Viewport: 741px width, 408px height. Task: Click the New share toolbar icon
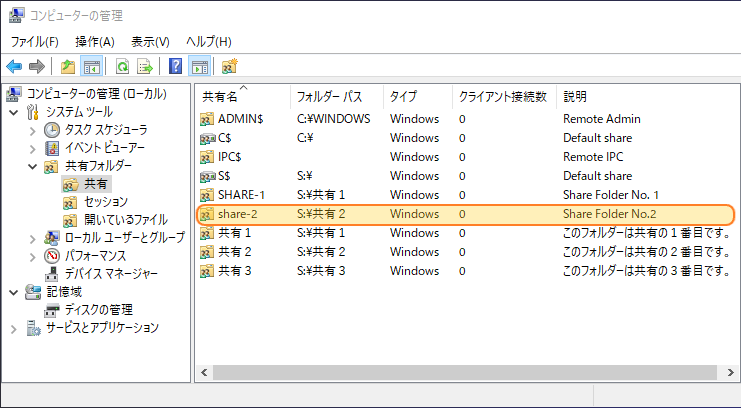tap(230, 67)
